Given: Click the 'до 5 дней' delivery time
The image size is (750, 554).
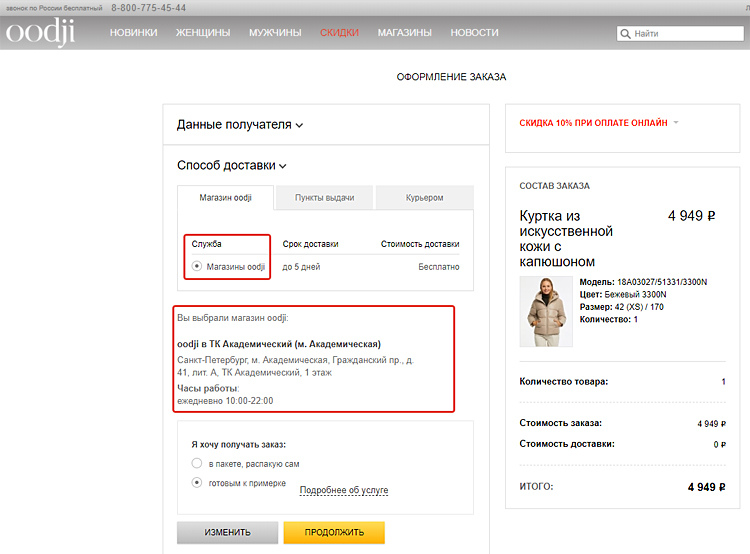Looking at the screenshot, I should [301, 267].
